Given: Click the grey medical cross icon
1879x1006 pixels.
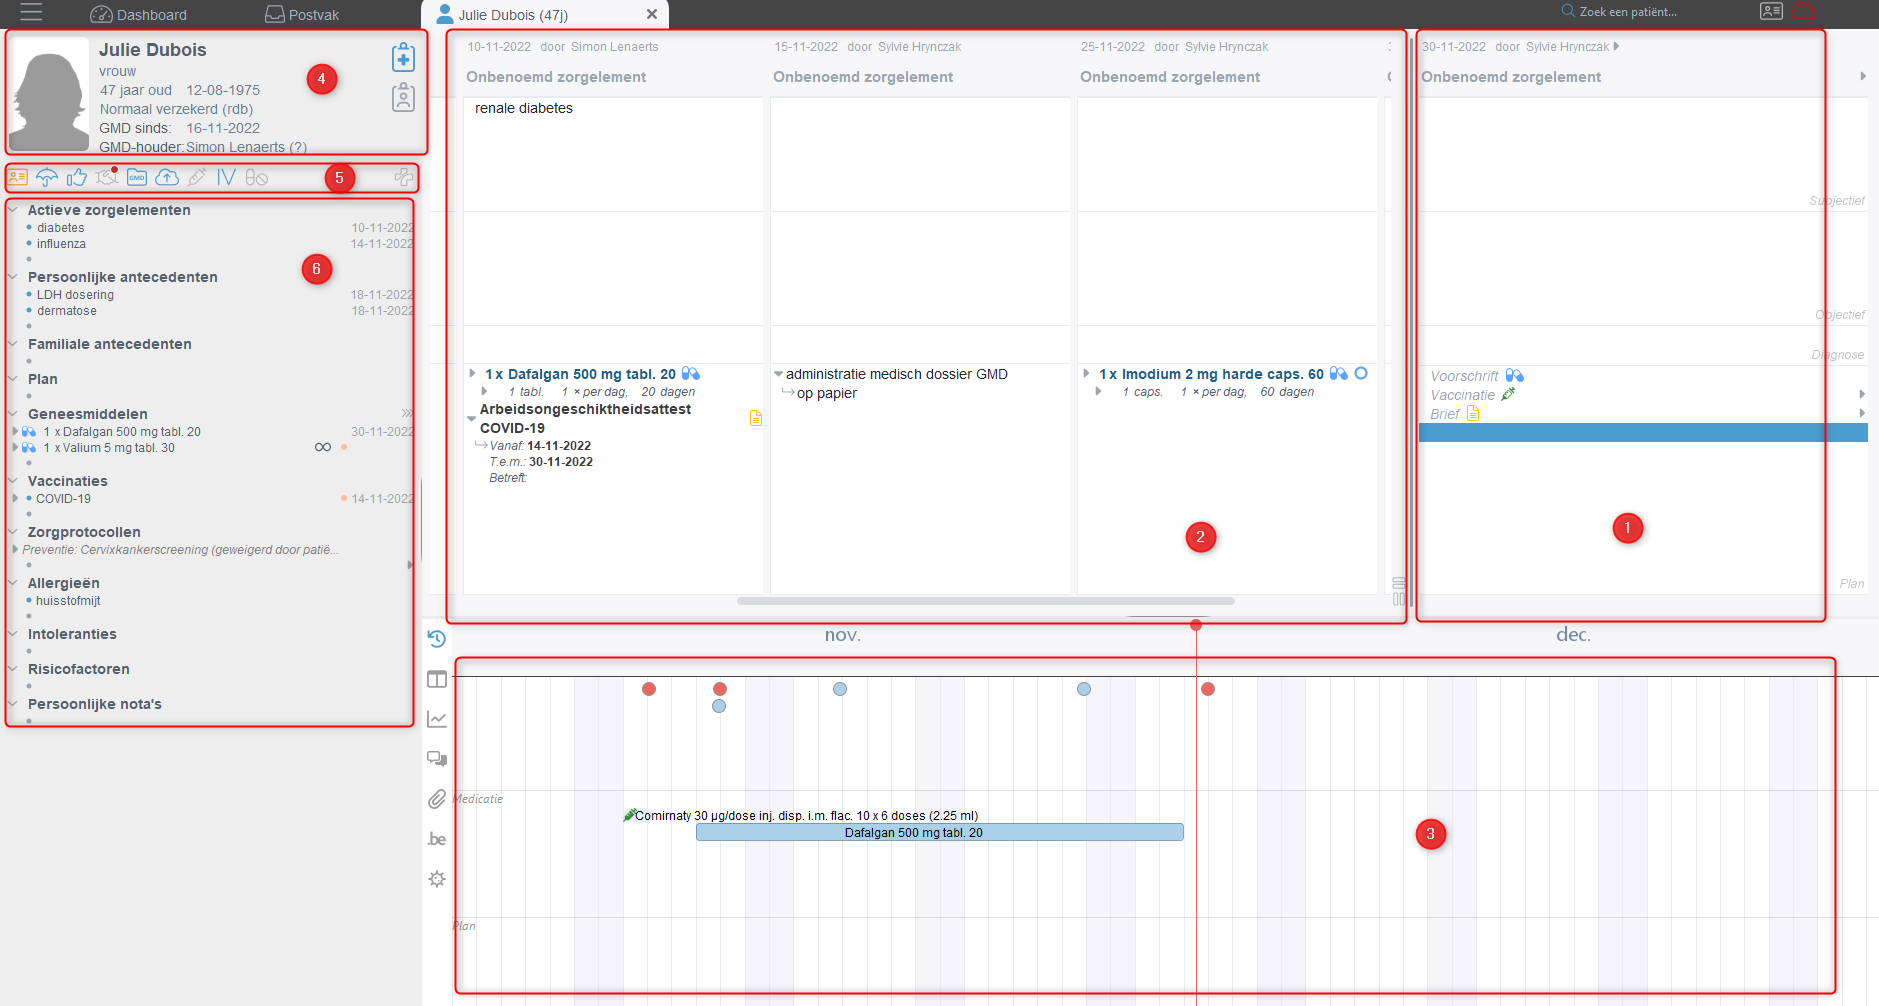Looking at the screenshot, I should click(x=403, y=177).
